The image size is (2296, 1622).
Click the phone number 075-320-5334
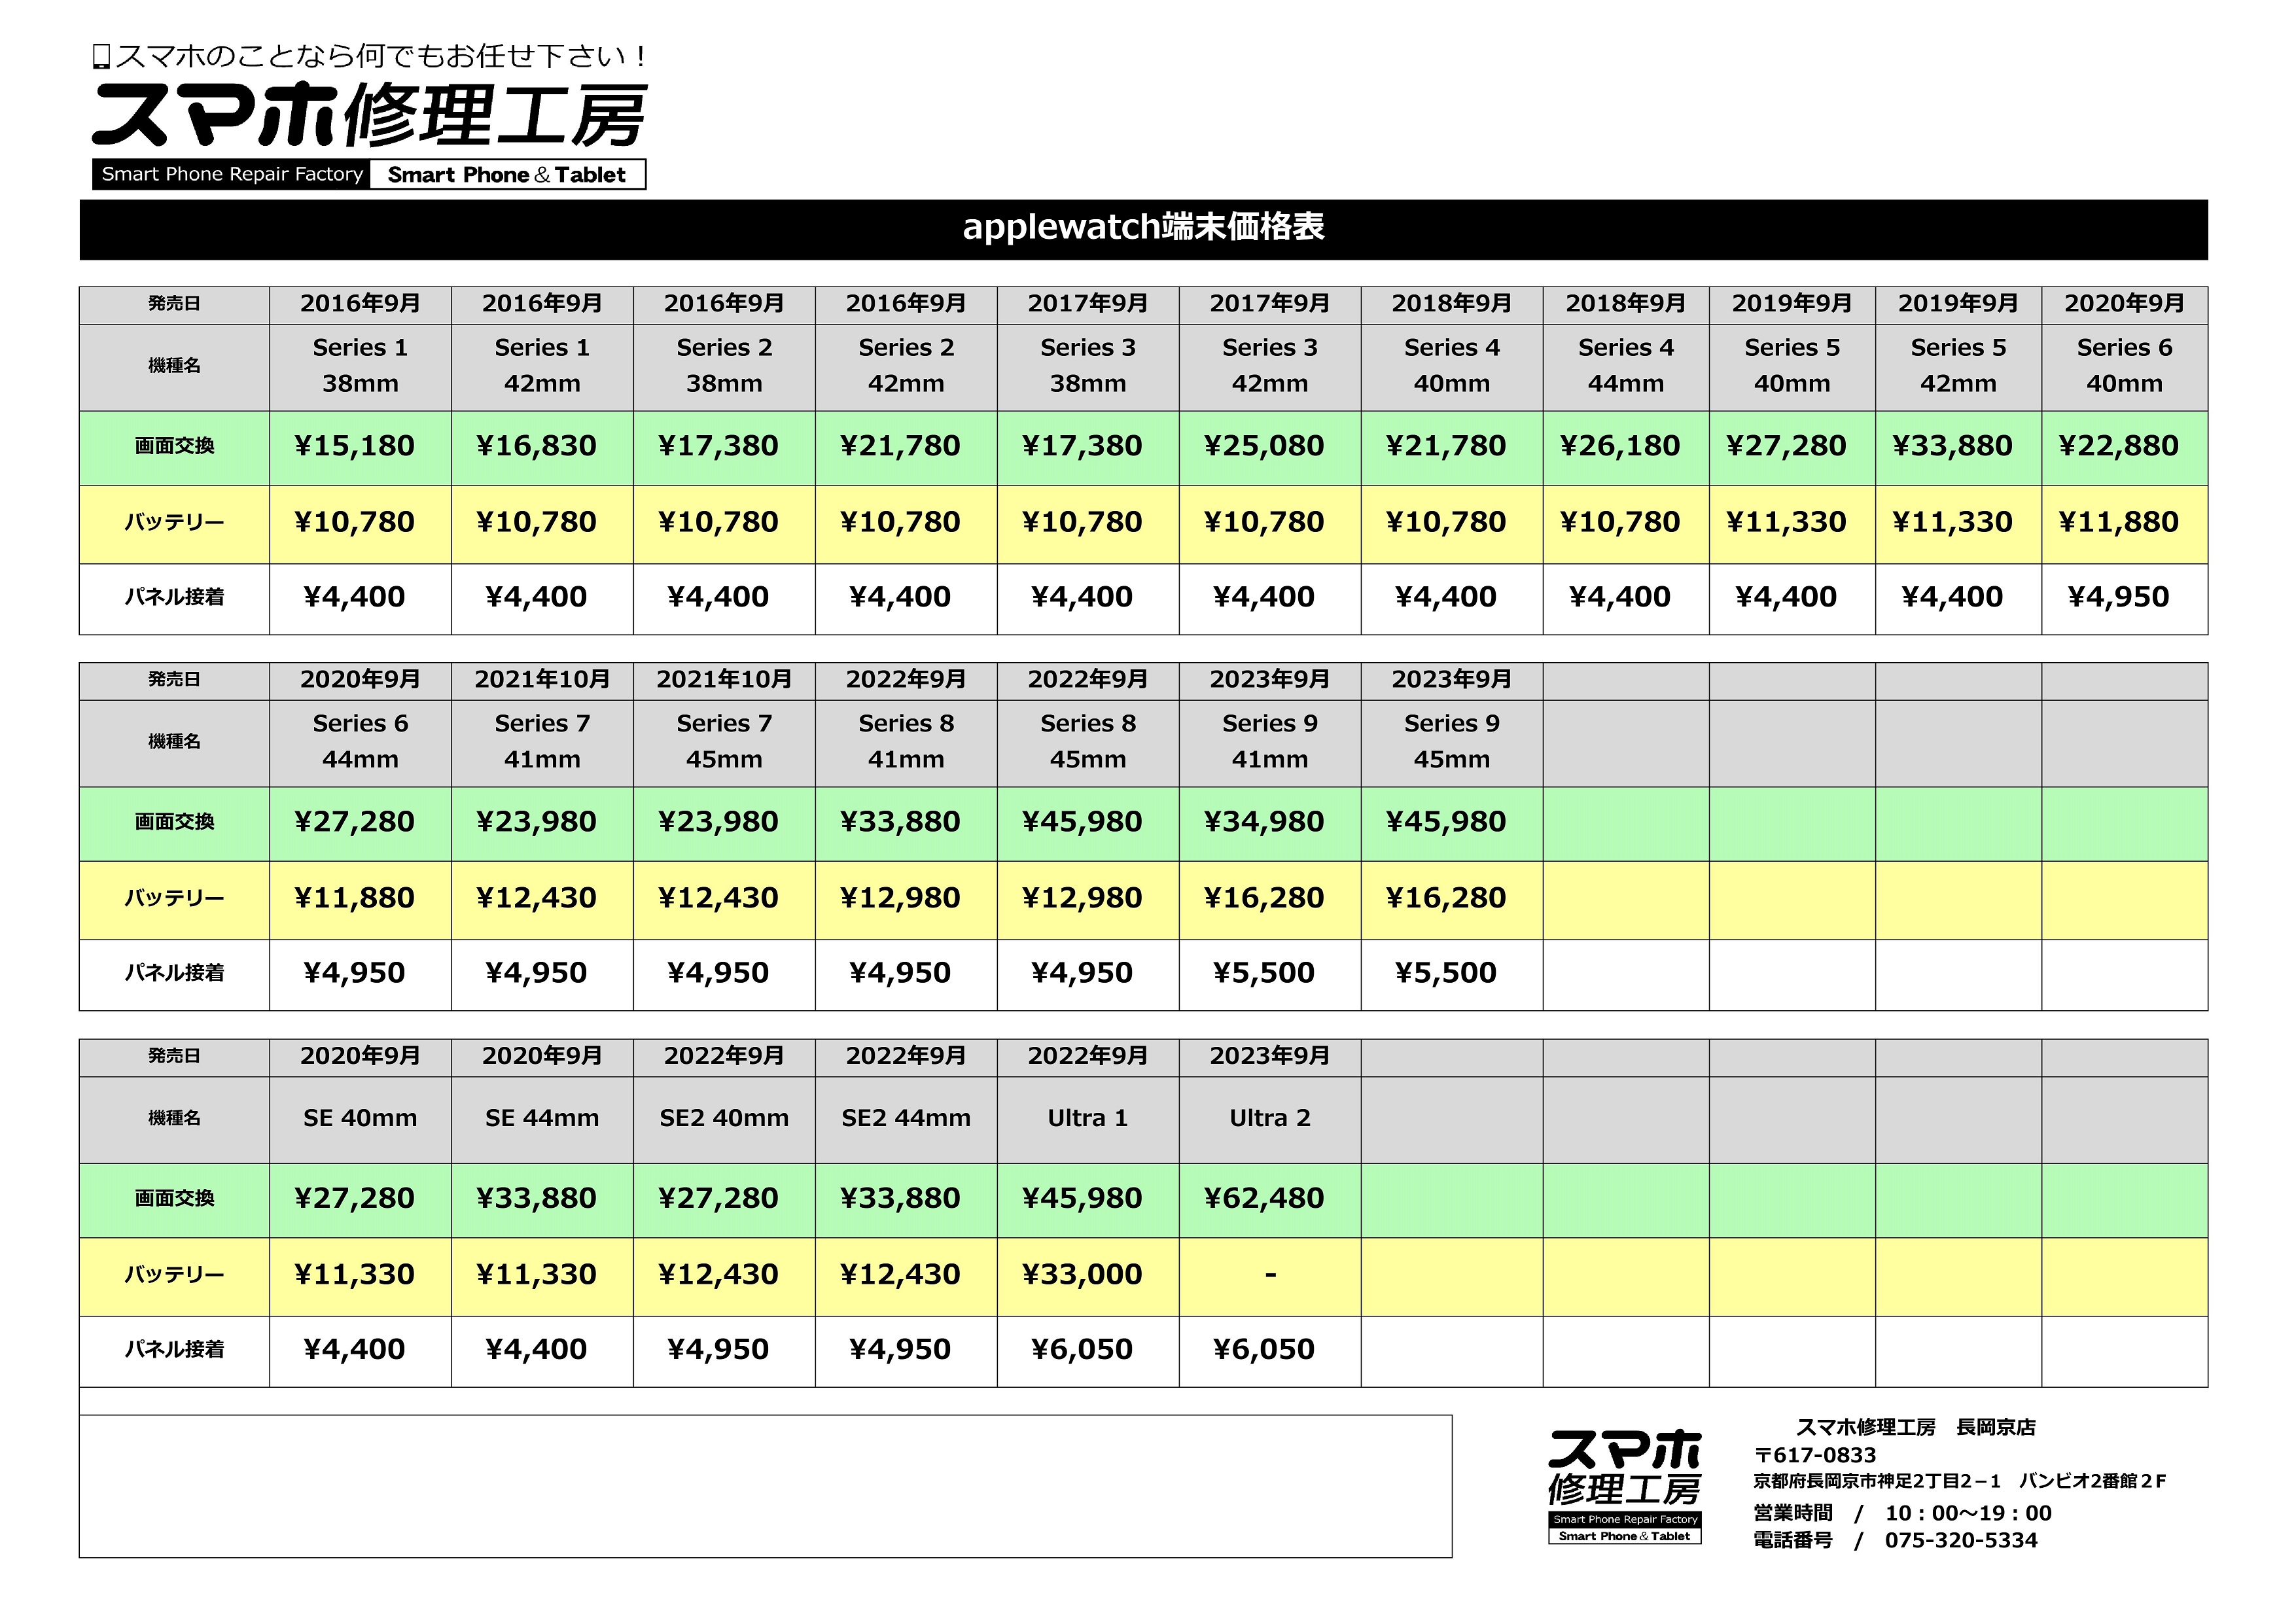click(1961, 1541)
